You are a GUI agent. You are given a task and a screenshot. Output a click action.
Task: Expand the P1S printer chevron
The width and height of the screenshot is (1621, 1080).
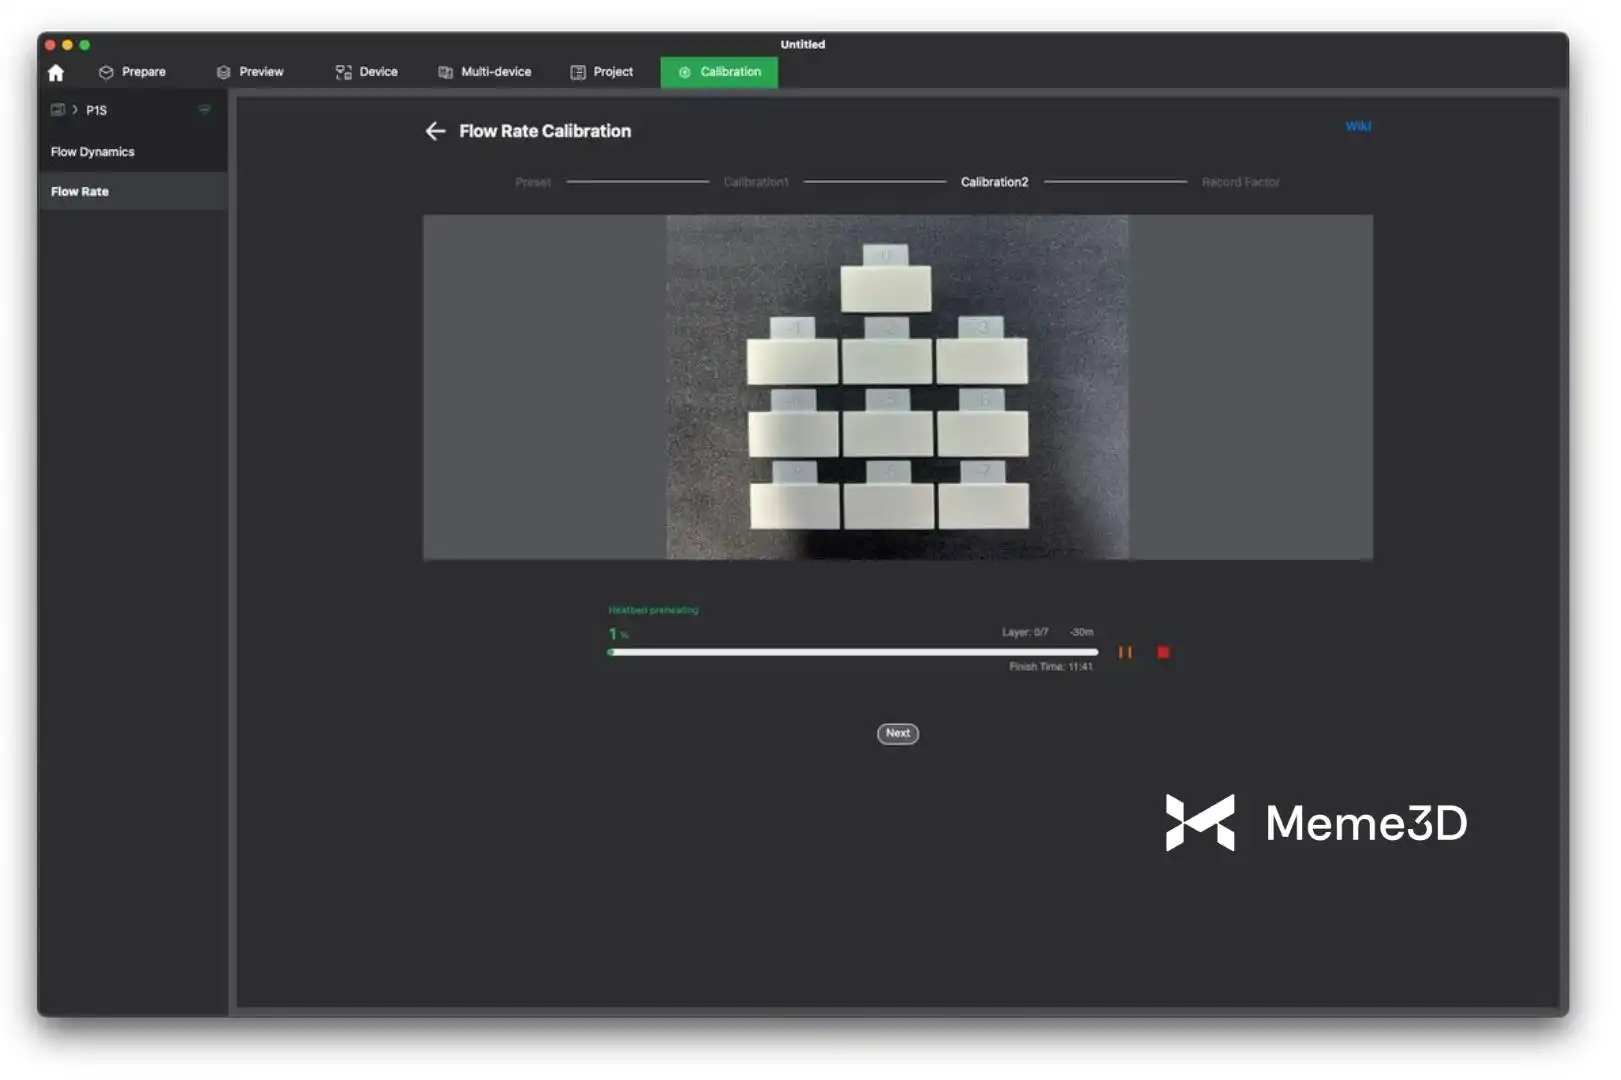tap(75, 110)
